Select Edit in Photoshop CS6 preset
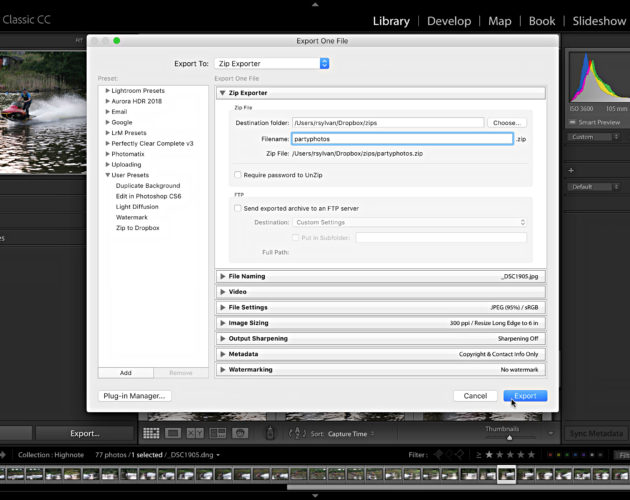This screenshot has width=630, height=500. 148,196
